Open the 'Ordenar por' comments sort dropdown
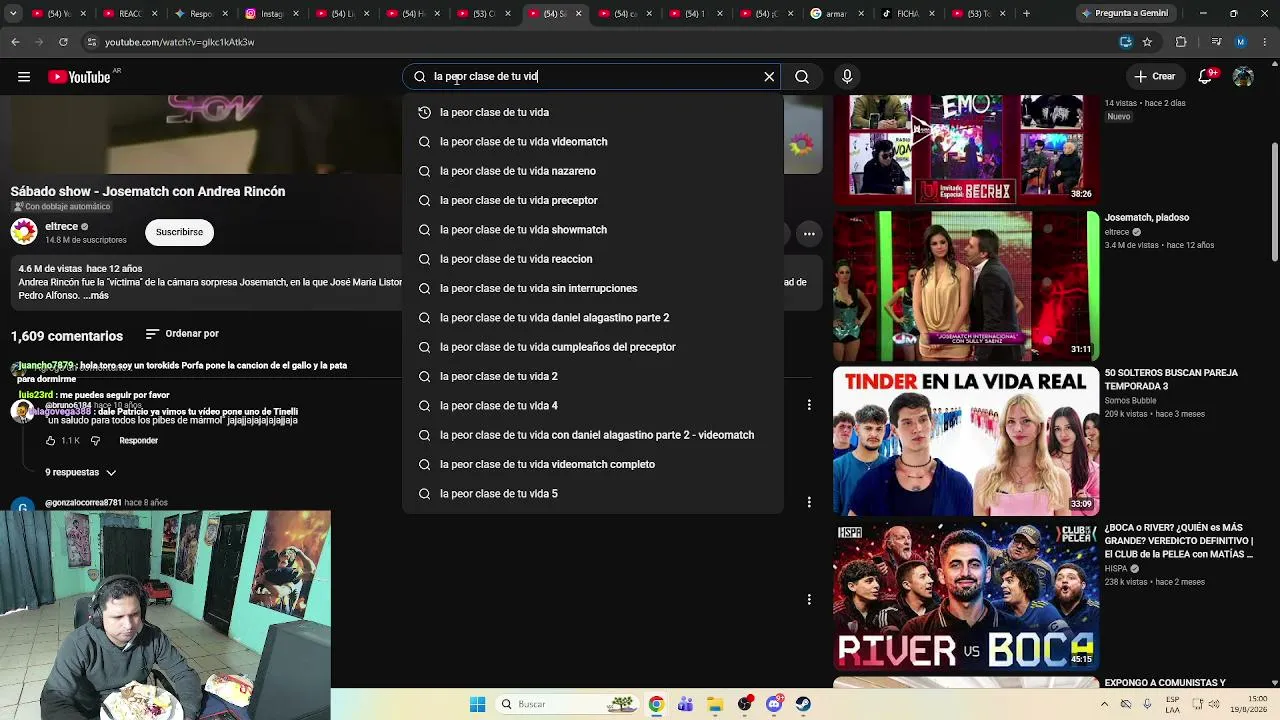This screenshot has height=720, width=1280. click(x=182, y=334)
